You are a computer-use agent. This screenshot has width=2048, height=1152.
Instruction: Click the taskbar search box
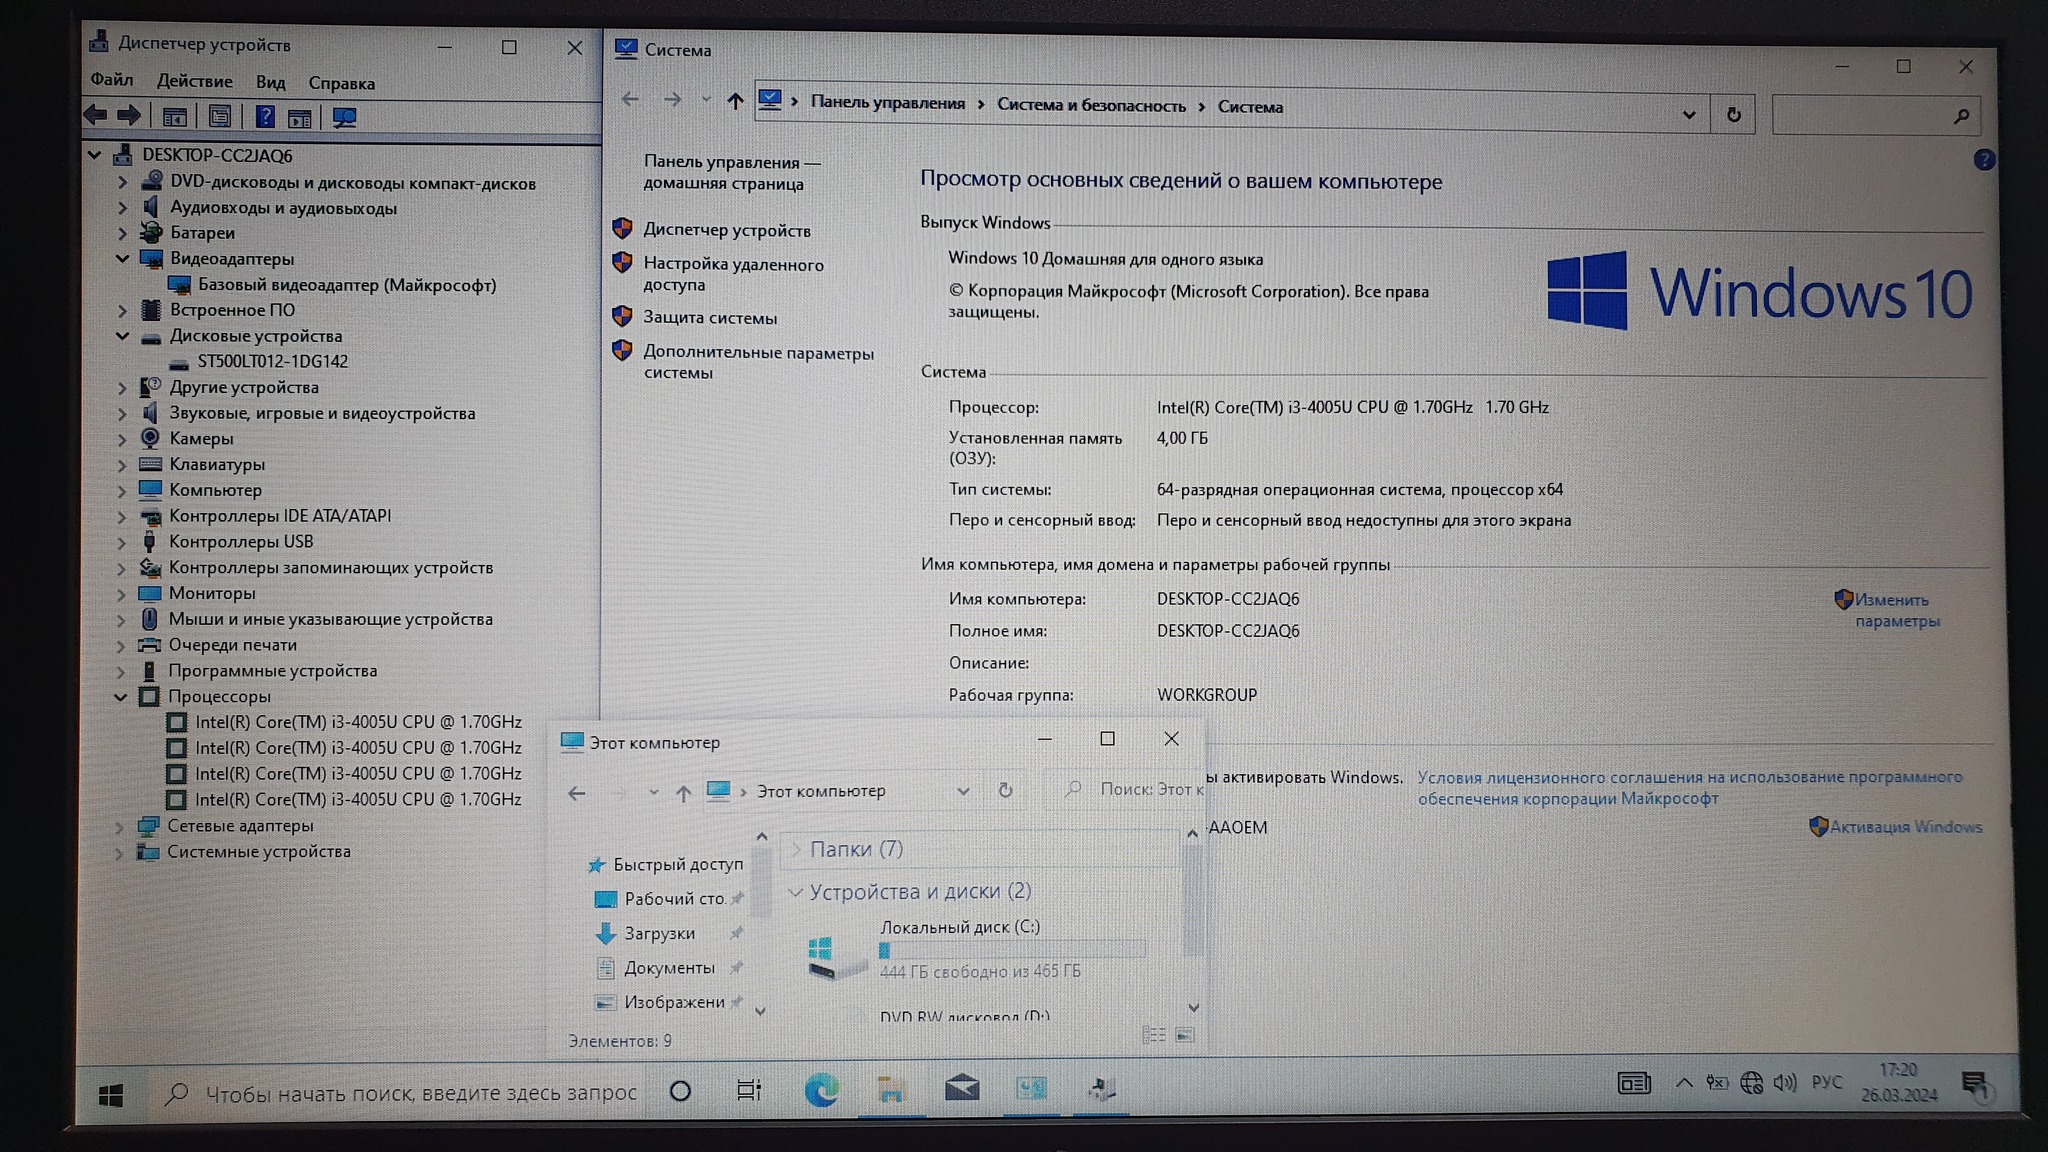pos(420,1093)
